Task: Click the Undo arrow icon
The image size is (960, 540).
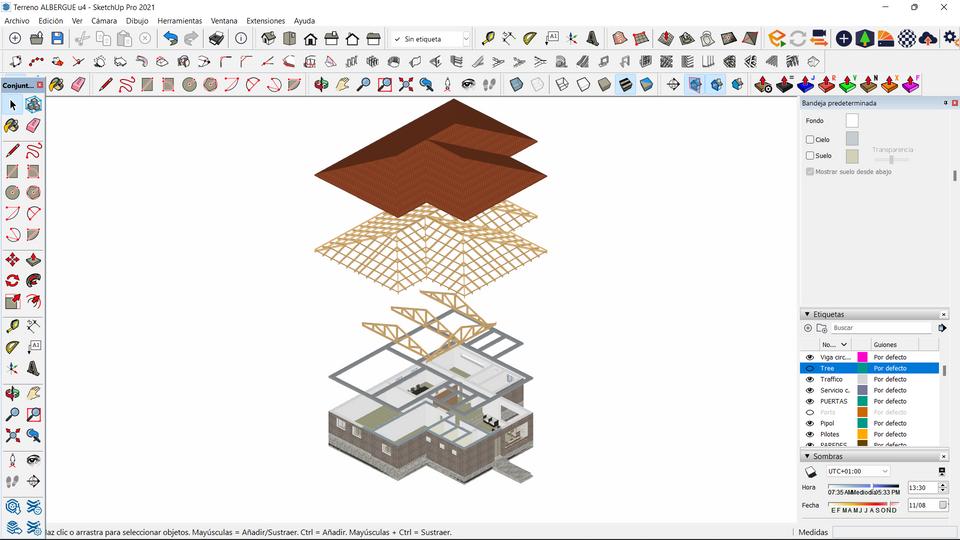Action: coord(170,39)
